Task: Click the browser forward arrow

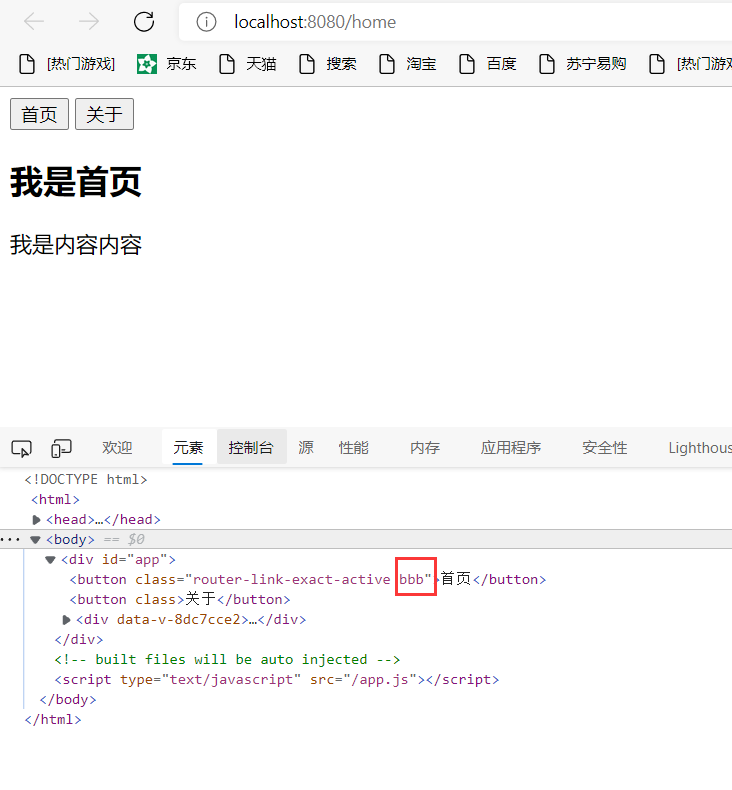Action: pyautogui.click(x=89, y=22)
